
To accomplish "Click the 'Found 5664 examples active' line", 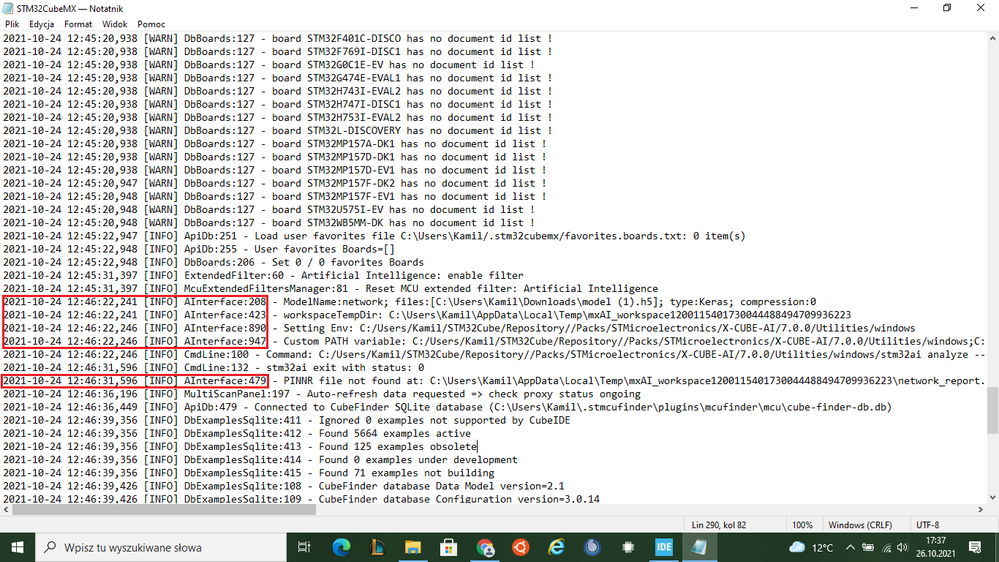I will pyautogui.click(x=237, y=433).
